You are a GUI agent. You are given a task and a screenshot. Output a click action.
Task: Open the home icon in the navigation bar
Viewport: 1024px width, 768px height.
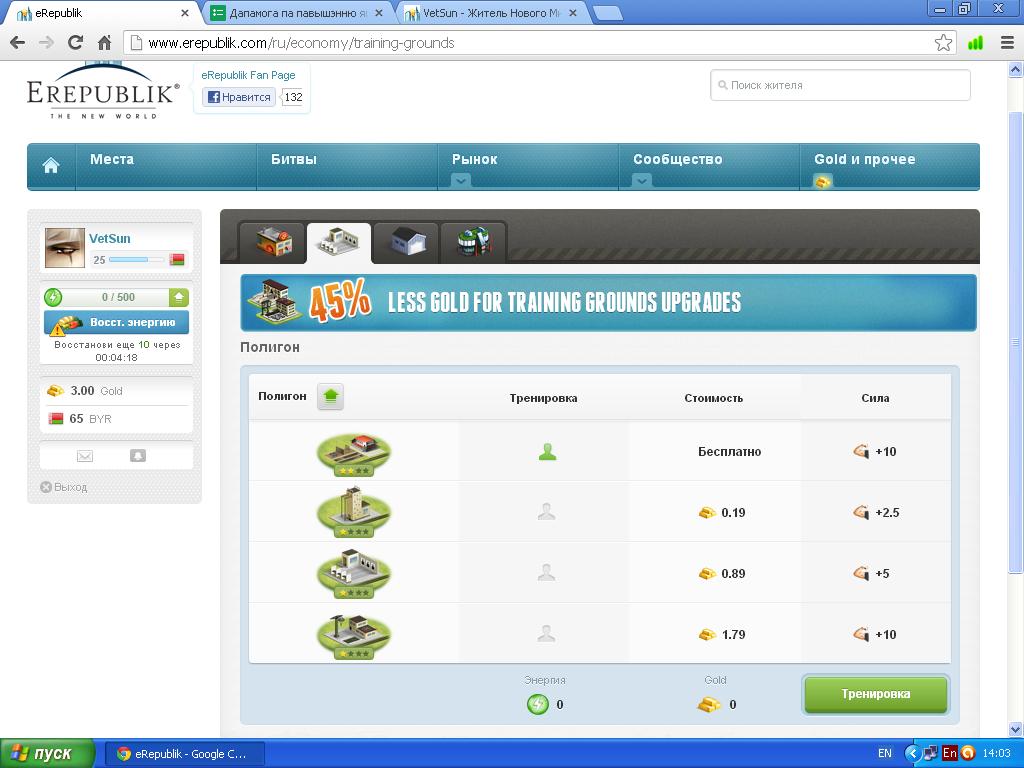(x=51, y=166)
